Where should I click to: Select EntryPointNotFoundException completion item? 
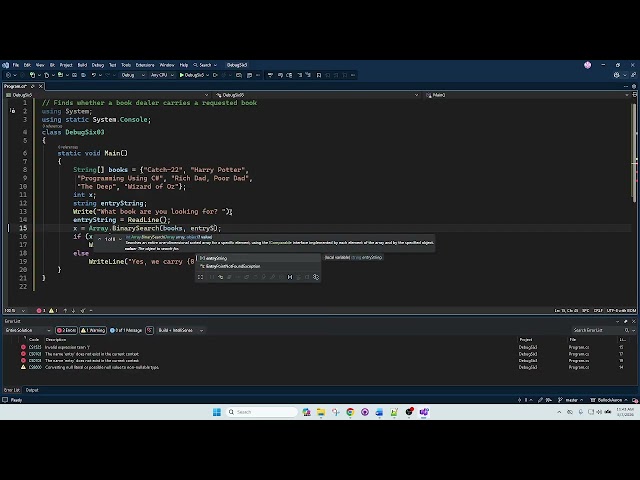click(258, 266)
